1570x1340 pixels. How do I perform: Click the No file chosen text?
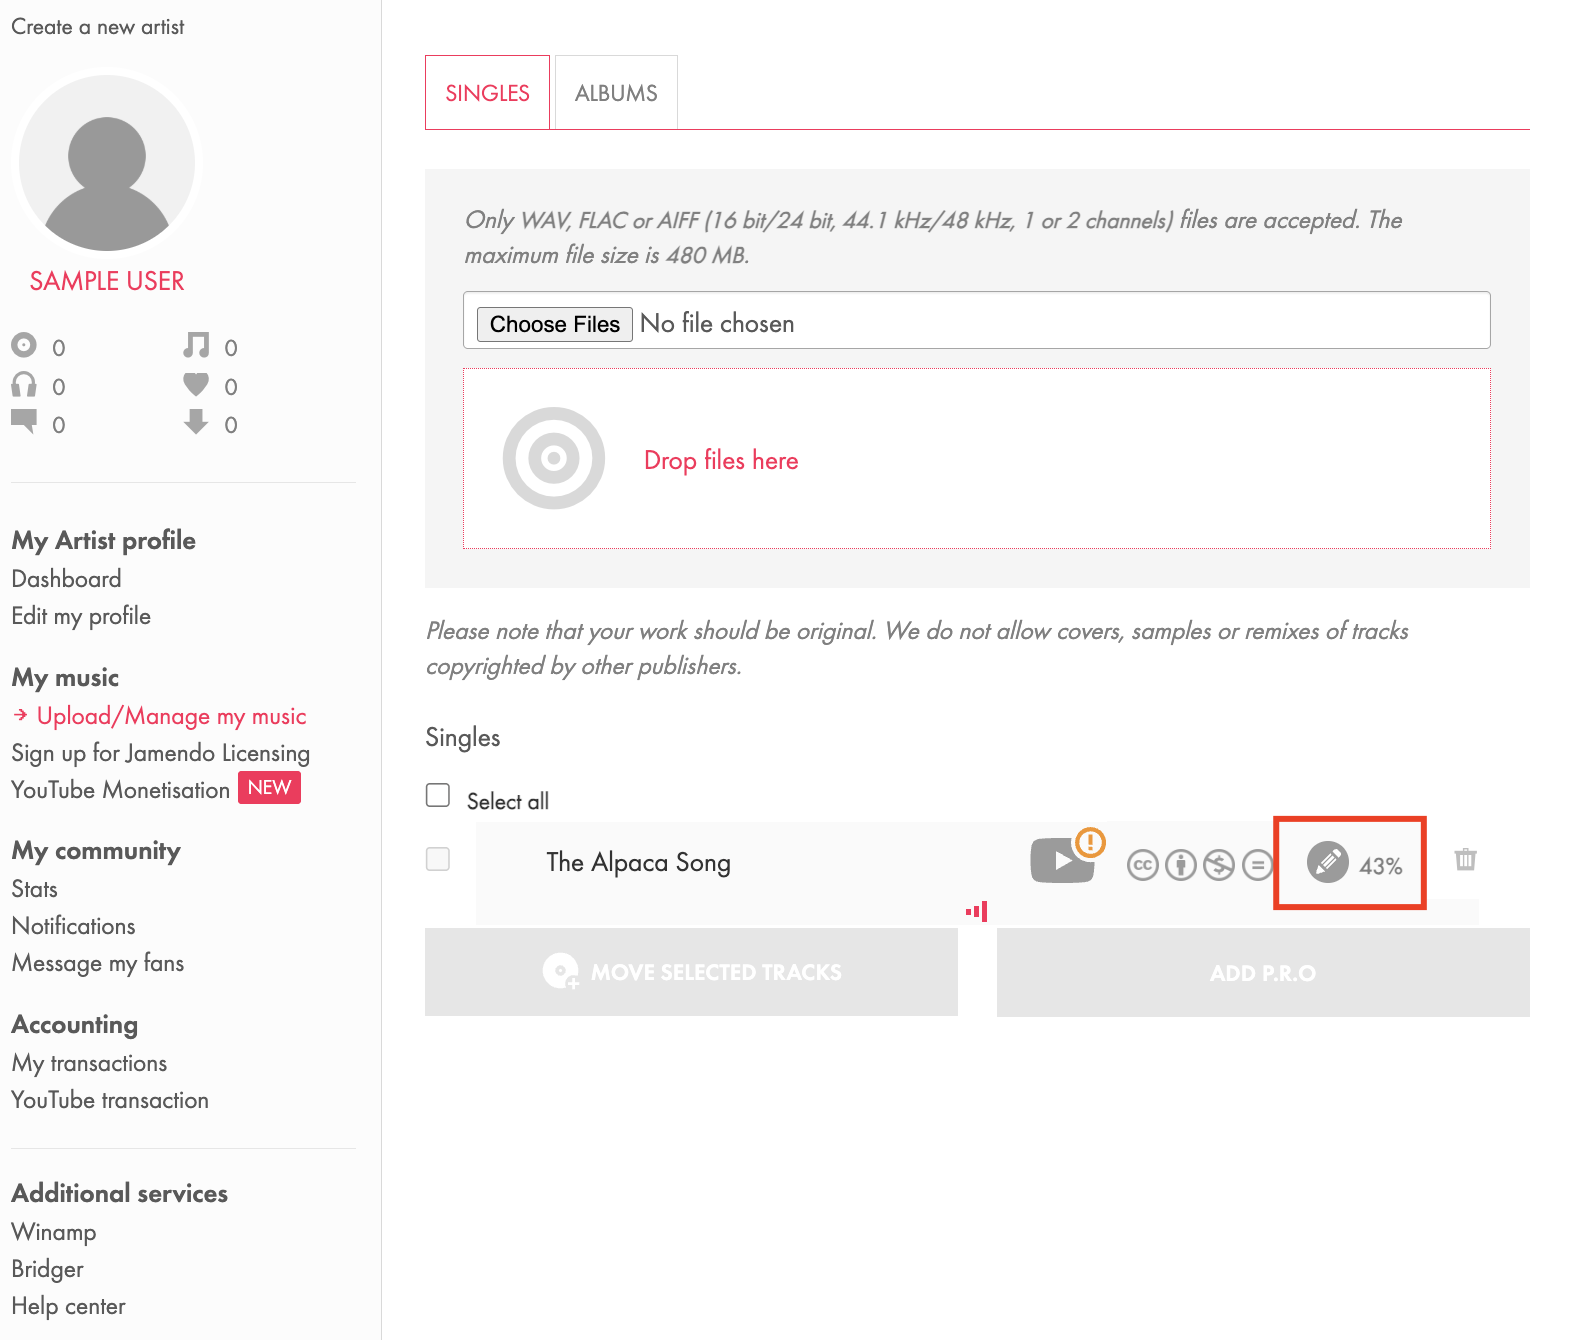(x=717, y=324)
